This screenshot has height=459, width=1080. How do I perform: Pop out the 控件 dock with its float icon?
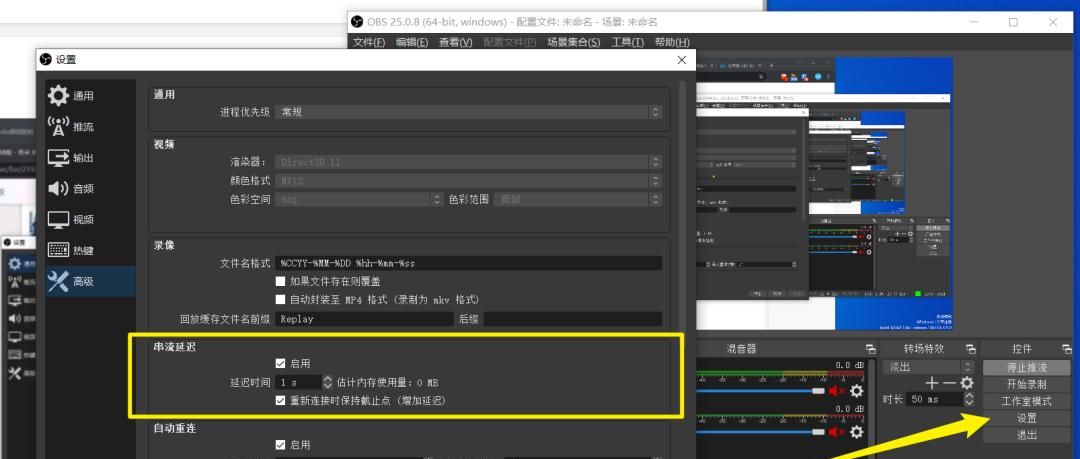[1066, 349]
